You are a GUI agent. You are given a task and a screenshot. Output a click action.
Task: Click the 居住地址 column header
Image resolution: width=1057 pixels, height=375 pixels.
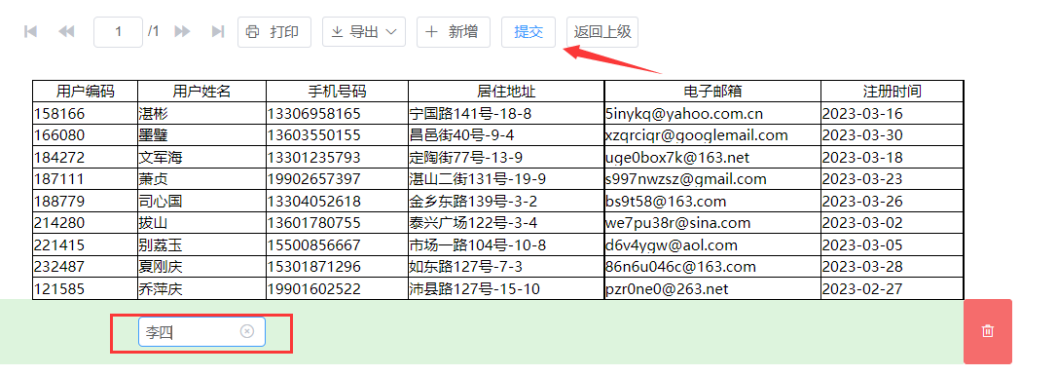click(506, 91)
